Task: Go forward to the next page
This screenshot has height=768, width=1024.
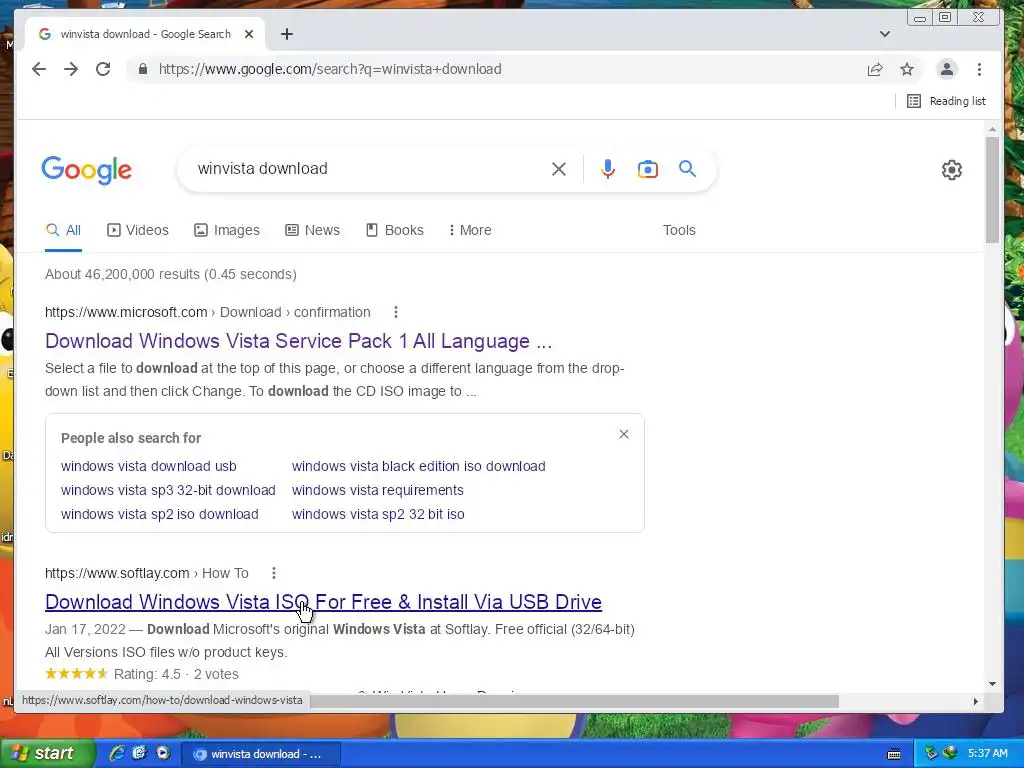Action: click(71, 69)
